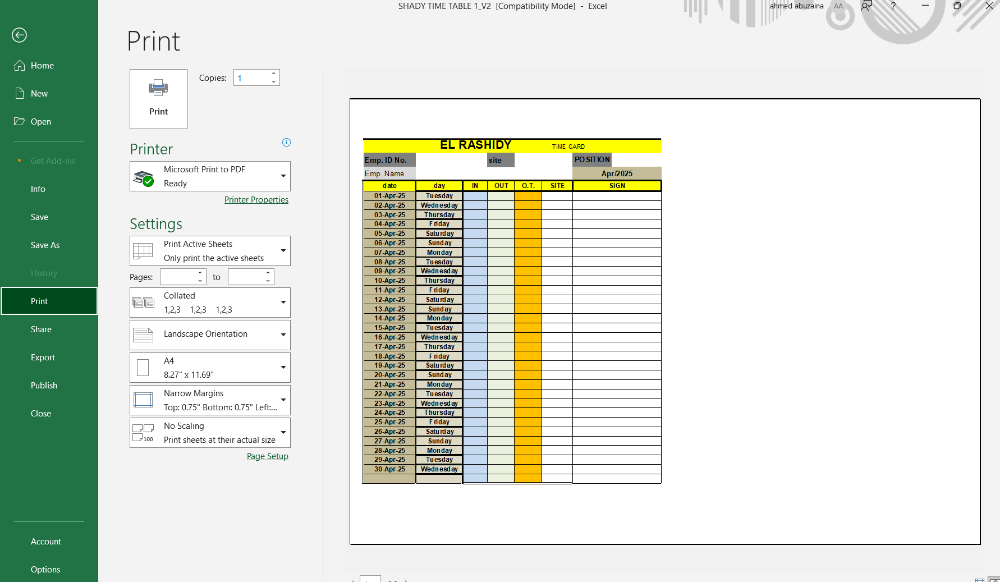The height and width of the screenshot is (582, 1000).
Task: Click the large Print button with printer icon
Action: point(158,98)
